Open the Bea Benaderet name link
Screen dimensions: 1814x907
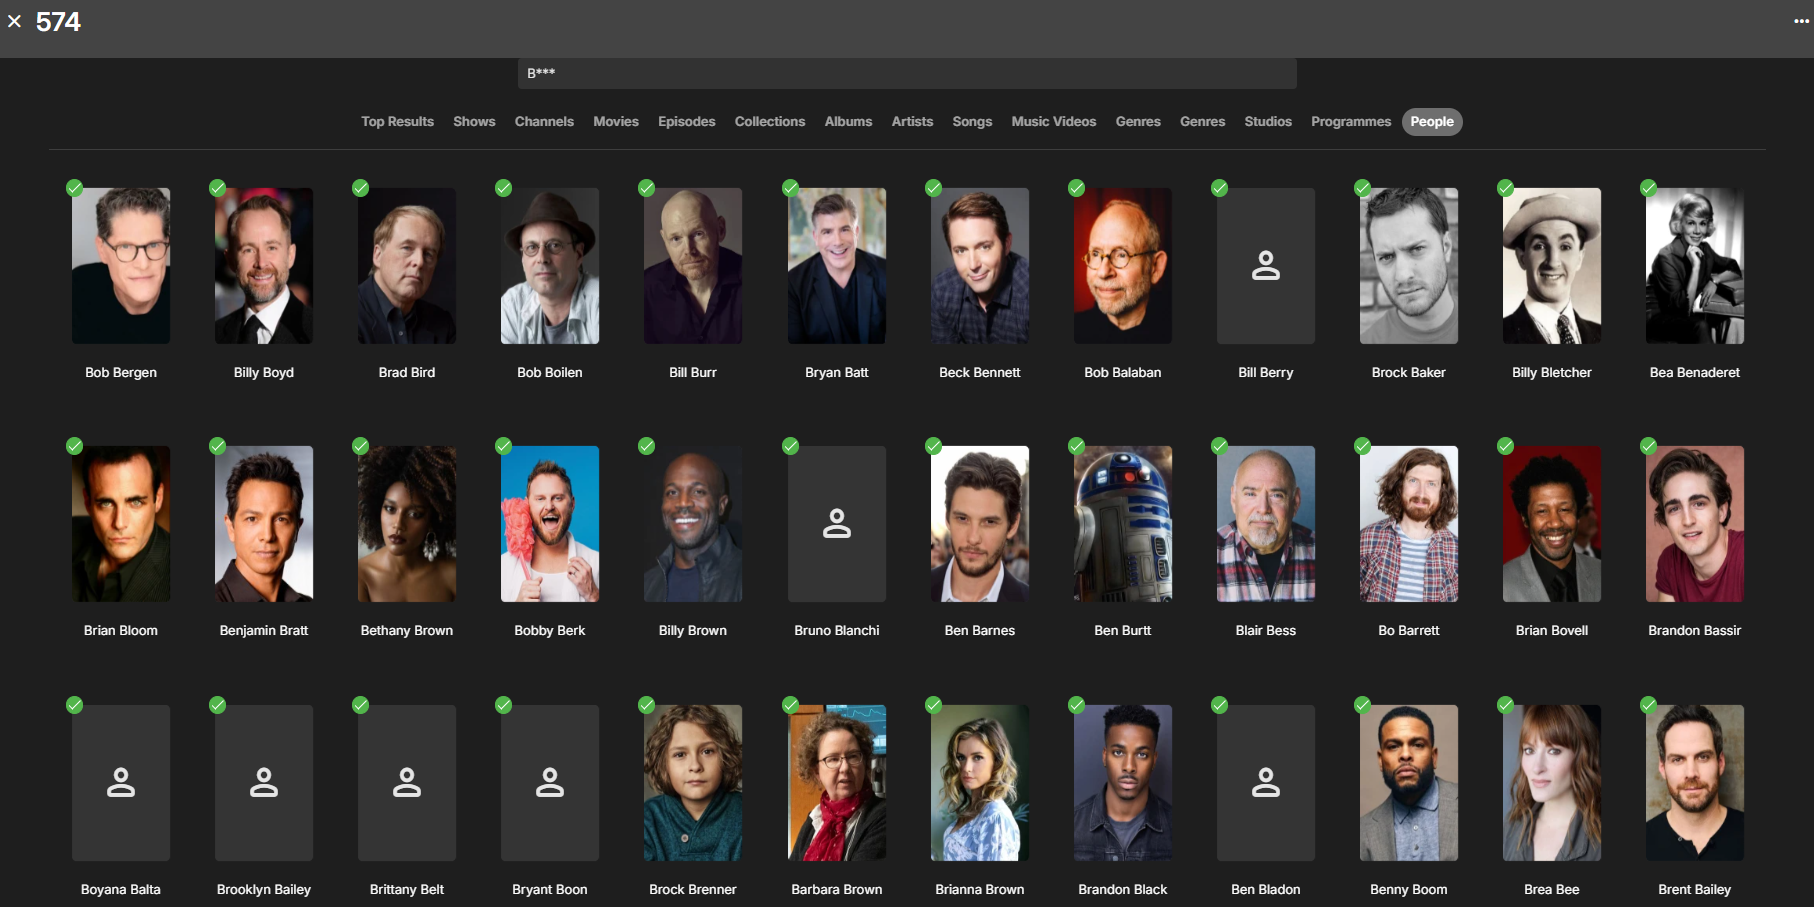[1695, 373]
